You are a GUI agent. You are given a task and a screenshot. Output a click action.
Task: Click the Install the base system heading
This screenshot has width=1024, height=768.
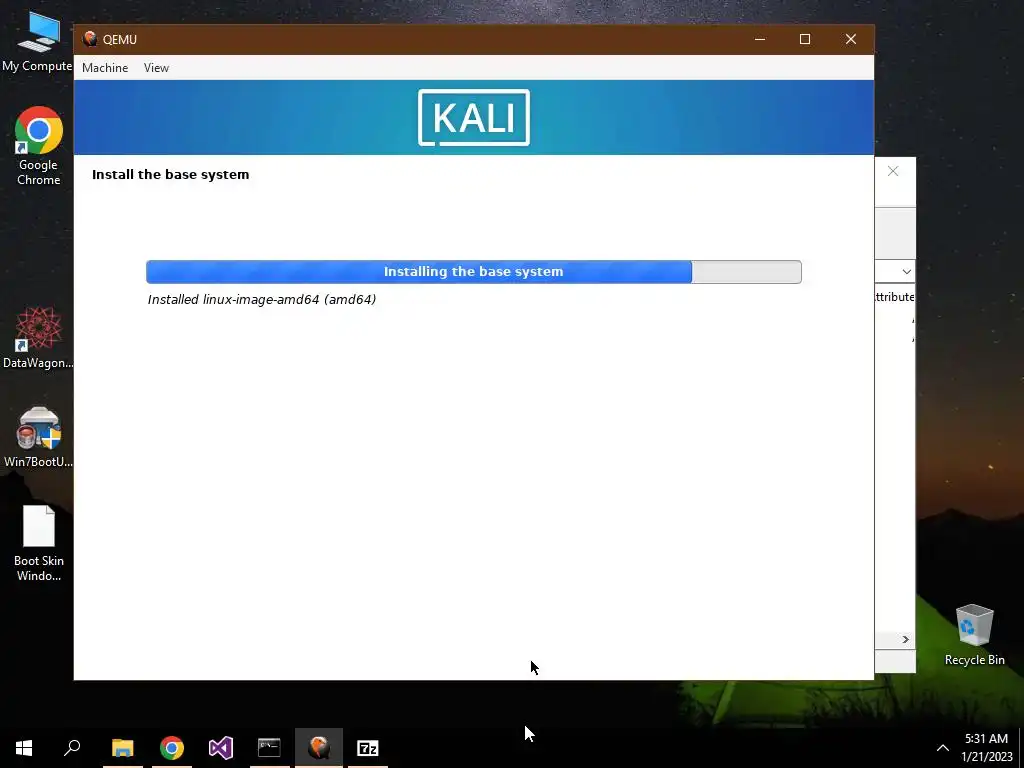tap(170, 174)
